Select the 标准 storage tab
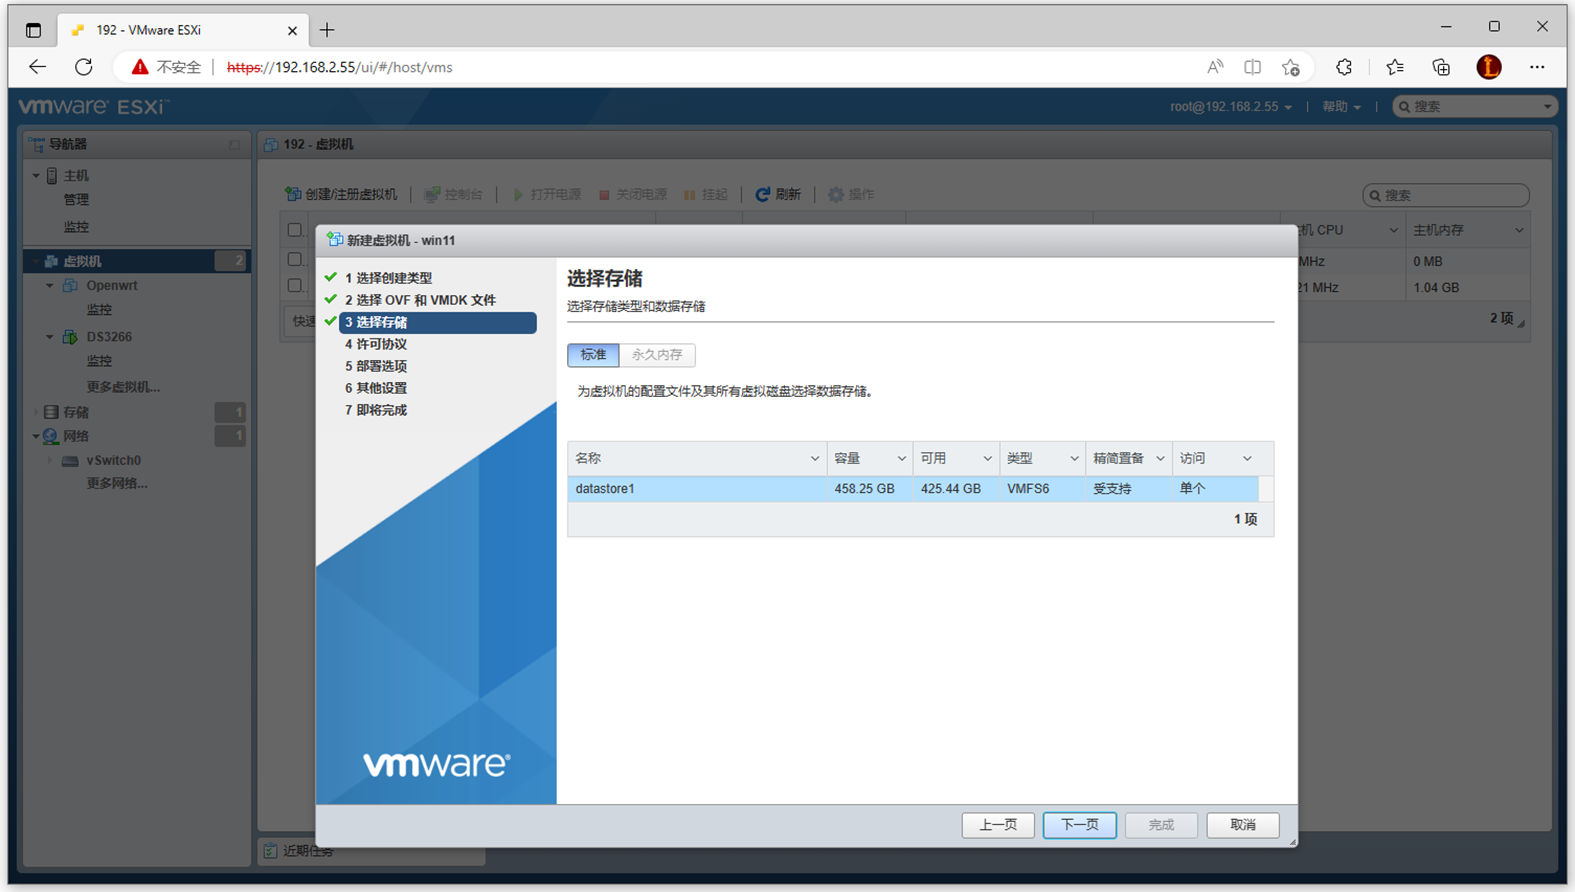 [x=593, y=355]
